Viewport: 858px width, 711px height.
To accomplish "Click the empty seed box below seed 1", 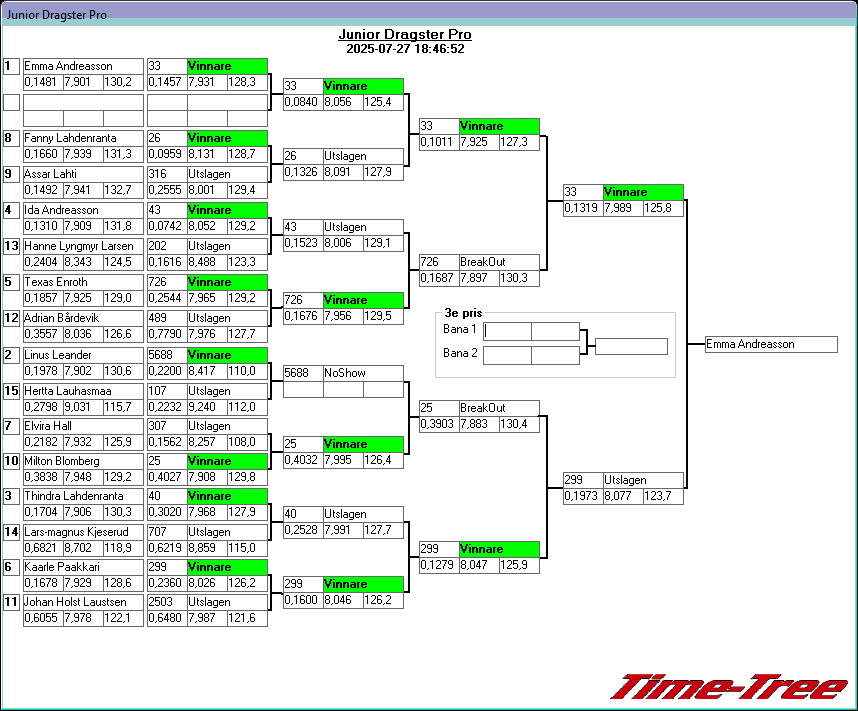I will (x=12, y=102).
